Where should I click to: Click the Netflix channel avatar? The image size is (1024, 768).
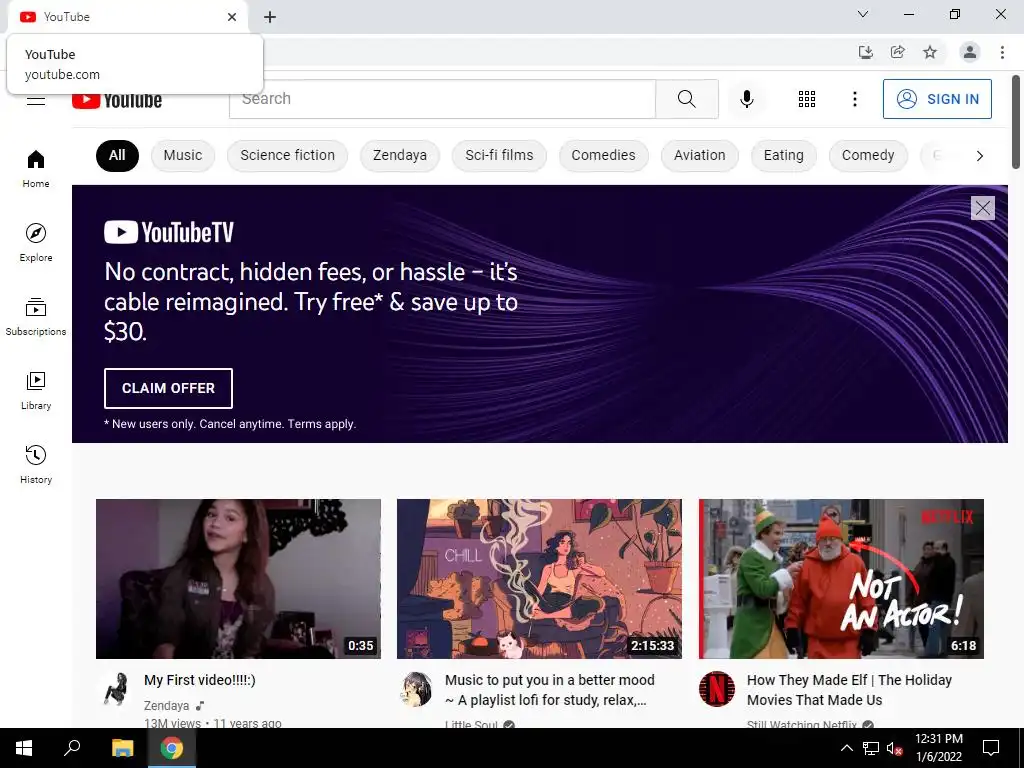click(717, 689)
